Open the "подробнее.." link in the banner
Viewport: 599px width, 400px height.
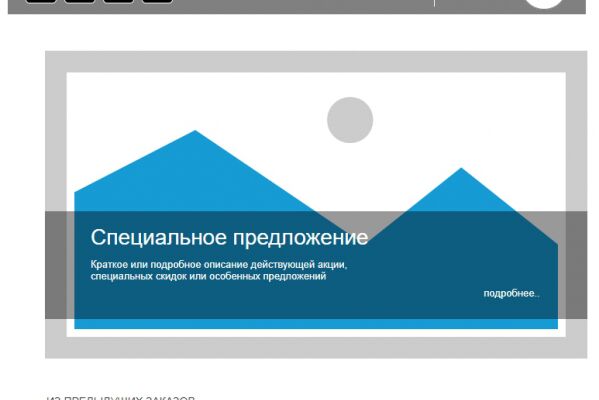[511, 293]
